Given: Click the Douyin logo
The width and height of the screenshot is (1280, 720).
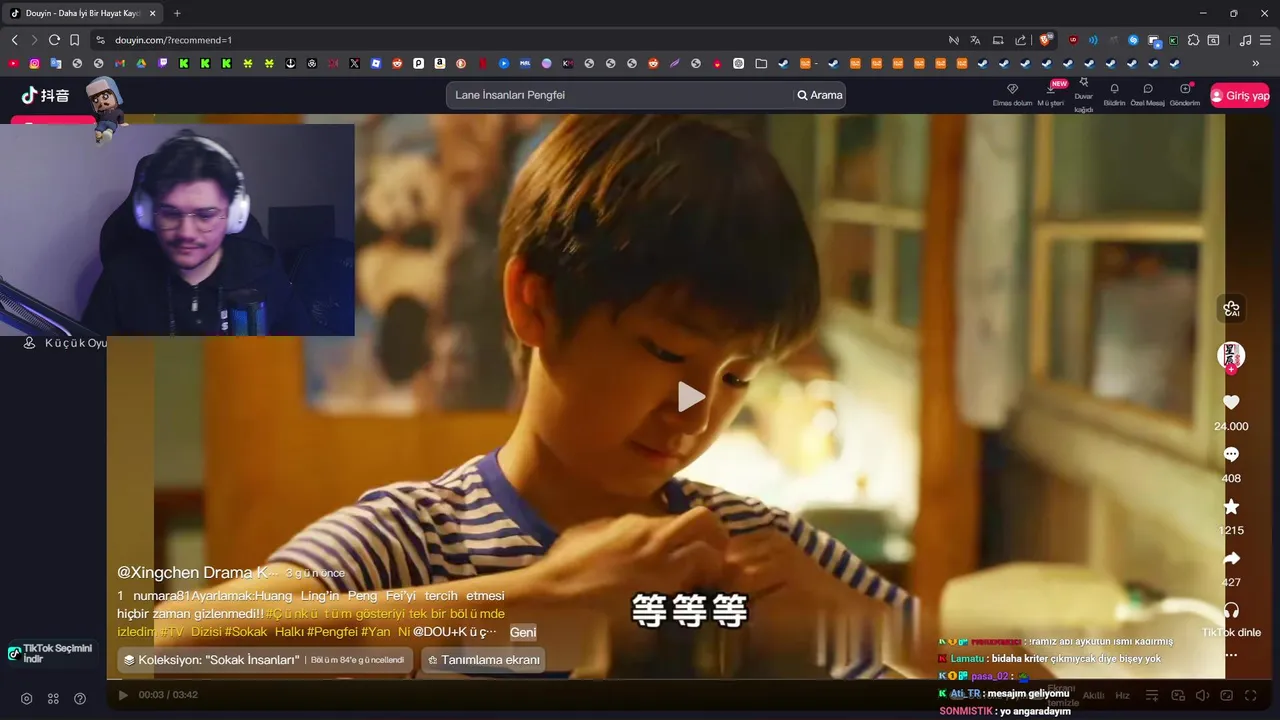Looking at the screenshot, I should click(x=46, y=95).
